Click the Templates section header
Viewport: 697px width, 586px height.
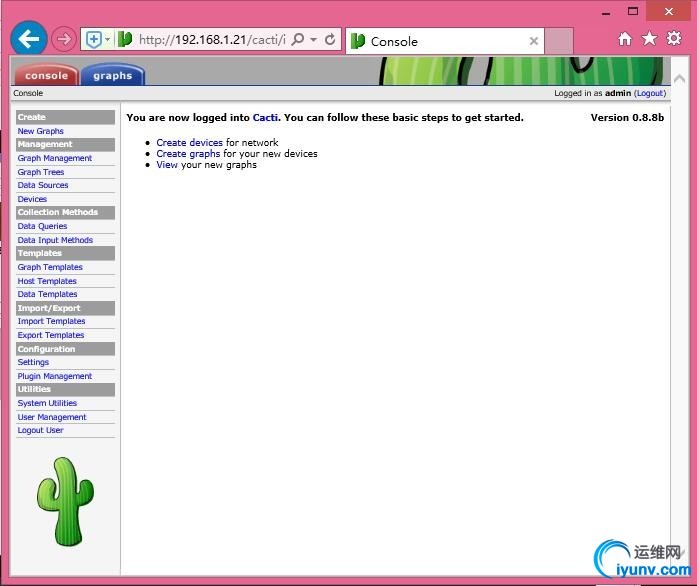65,253
